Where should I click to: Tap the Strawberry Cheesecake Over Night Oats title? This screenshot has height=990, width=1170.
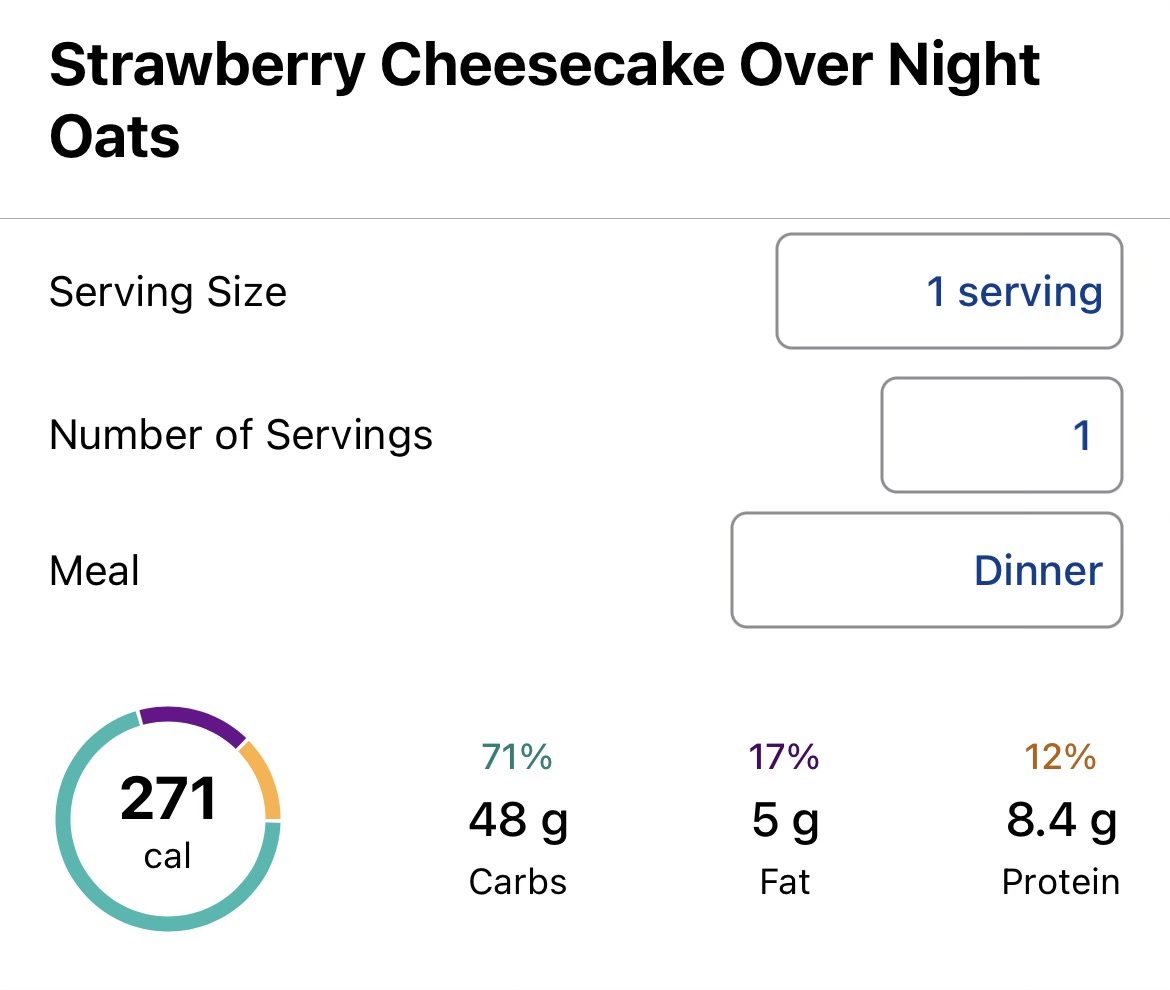(x=544, y=100)
